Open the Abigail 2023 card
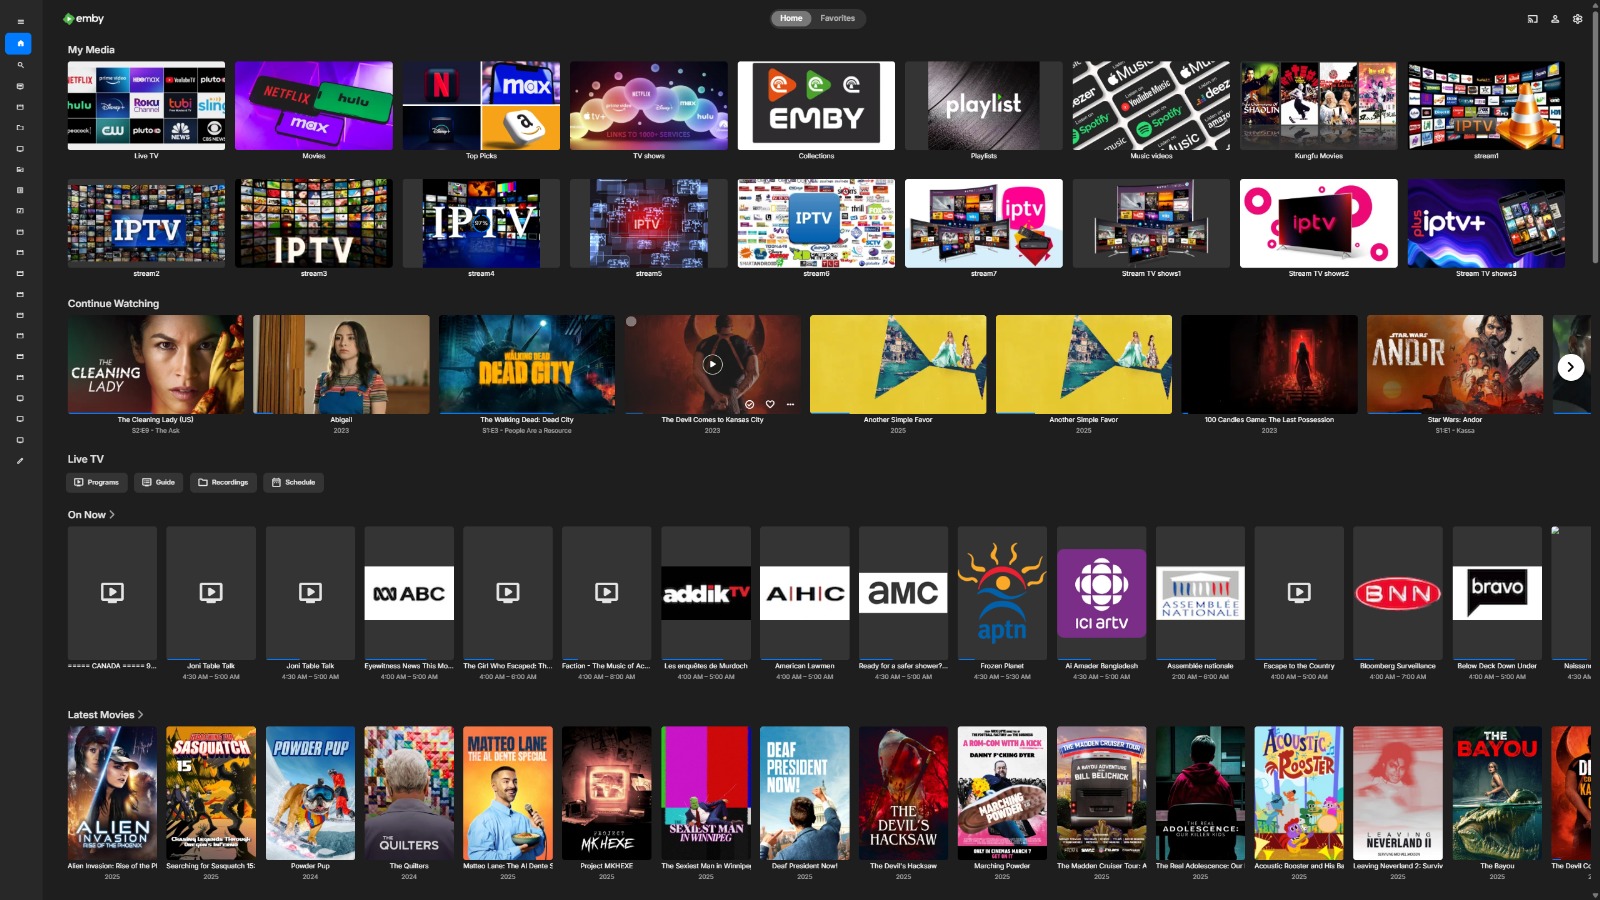Image resolution: width=1600 pixels, height=900 pixels. tap(341, 364)
